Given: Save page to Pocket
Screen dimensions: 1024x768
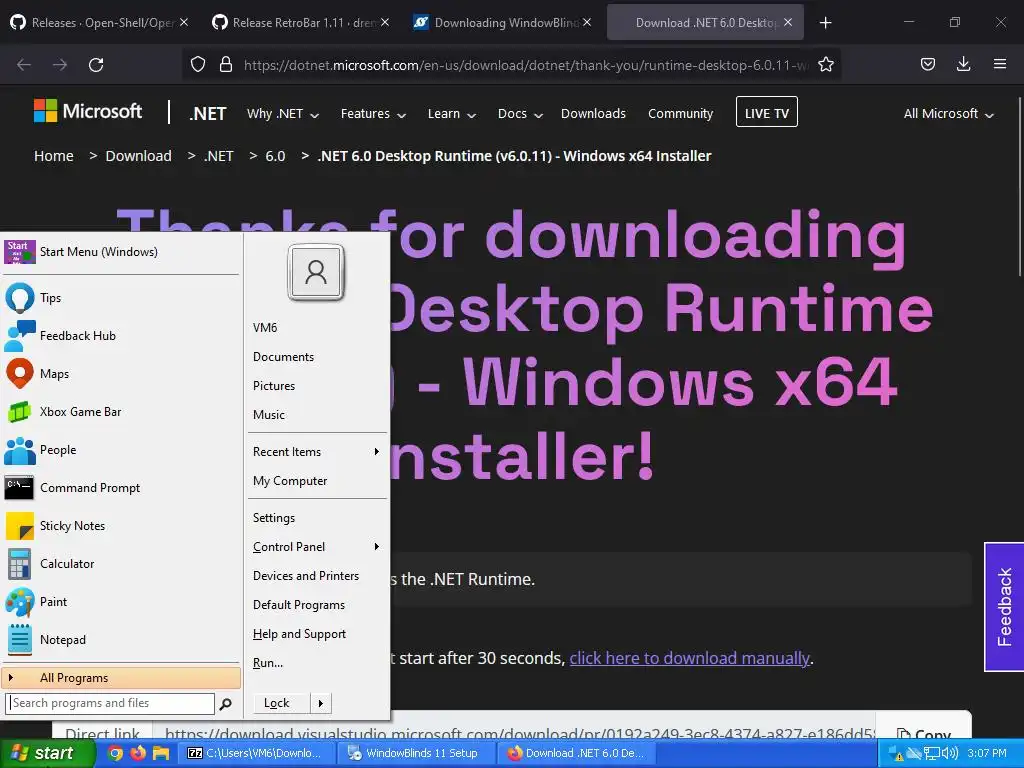Looking at the screenshot, I should pyautogui.click(x=927, y=64).
